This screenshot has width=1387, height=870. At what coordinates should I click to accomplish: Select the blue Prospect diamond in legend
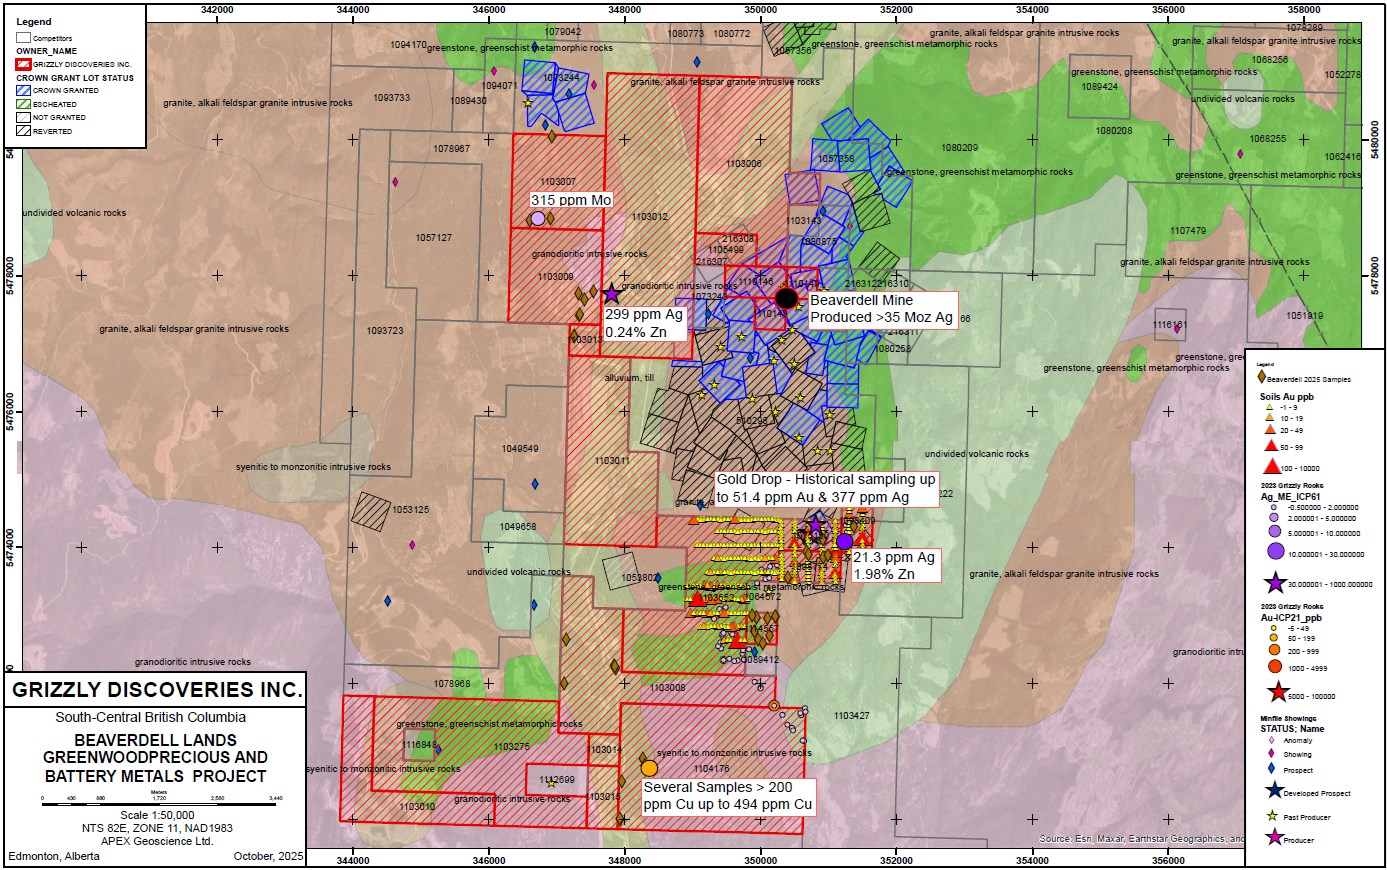(1271, 769)
